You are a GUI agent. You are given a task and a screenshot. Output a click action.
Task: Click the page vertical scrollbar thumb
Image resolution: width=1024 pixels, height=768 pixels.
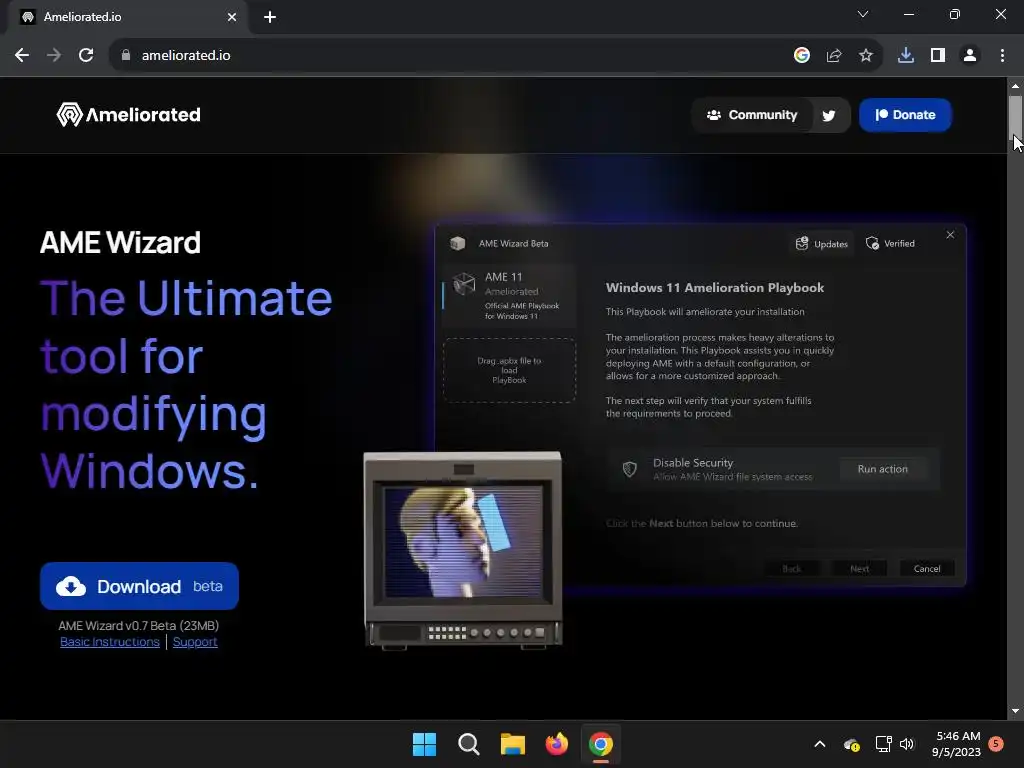pos(1015,116)
